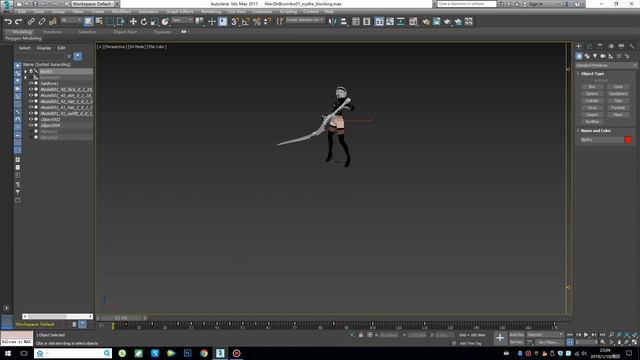This screenshot has width=640, height=360.
Task: Click the Box primitive button
Action: (592, 87)
